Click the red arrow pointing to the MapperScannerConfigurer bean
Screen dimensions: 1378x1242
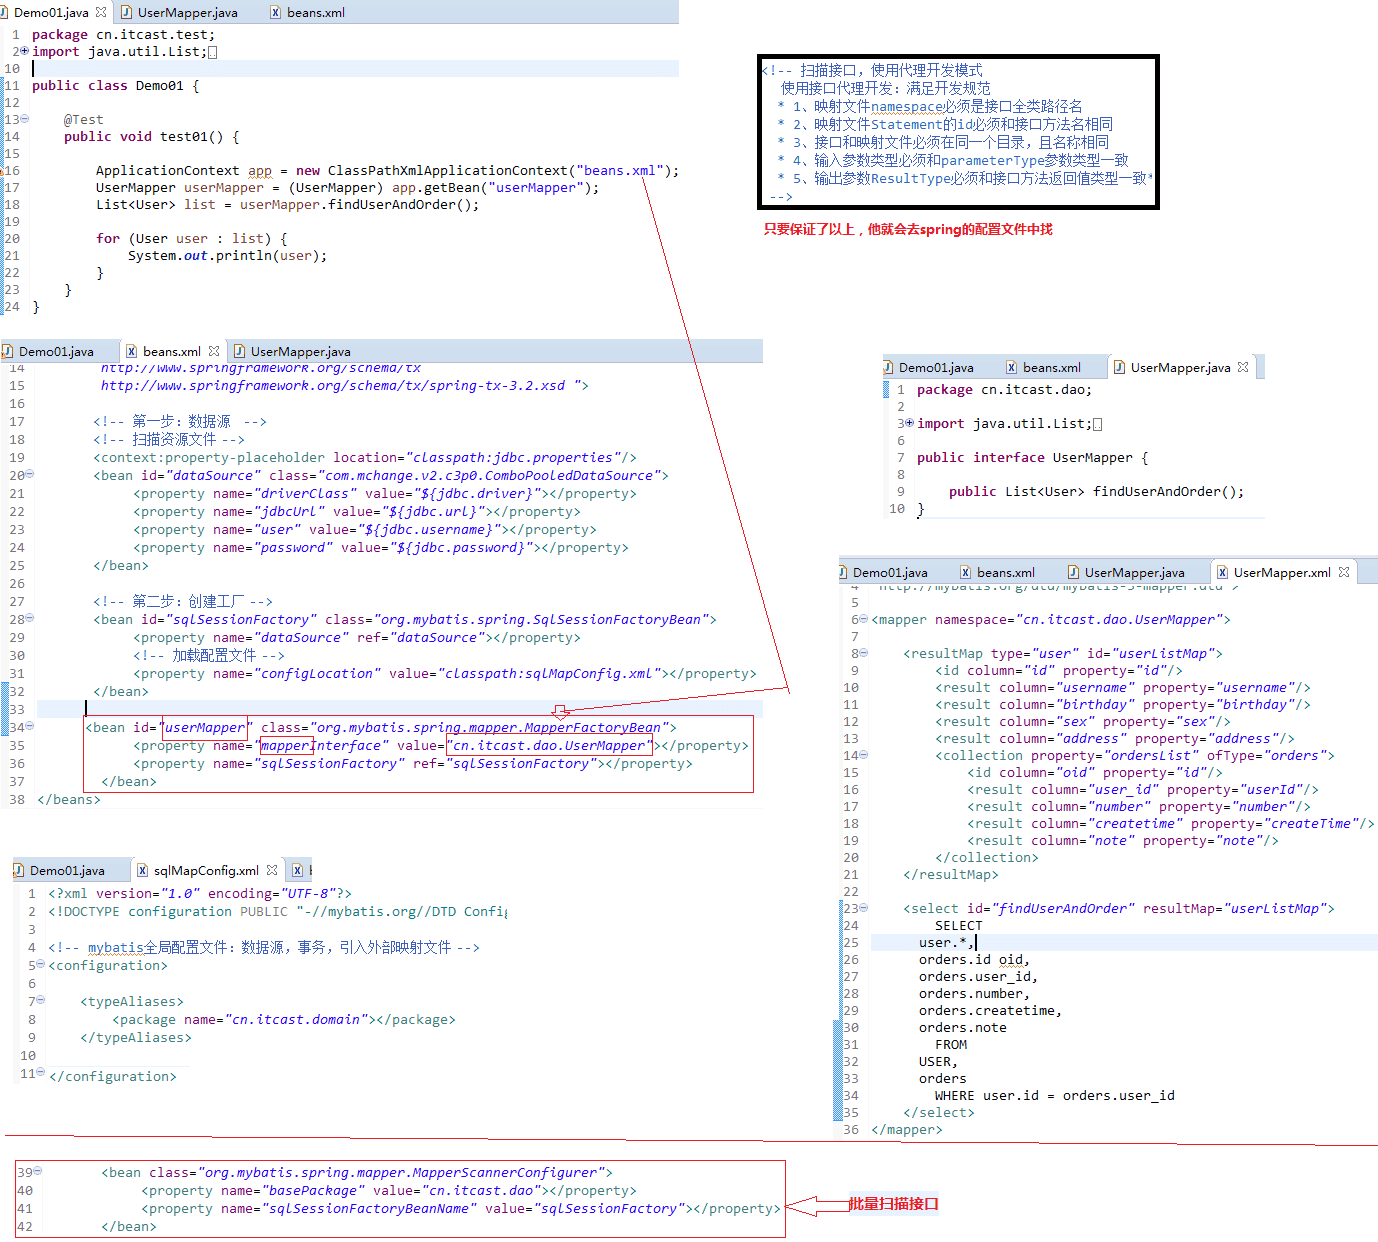(x=815, y=1206)
